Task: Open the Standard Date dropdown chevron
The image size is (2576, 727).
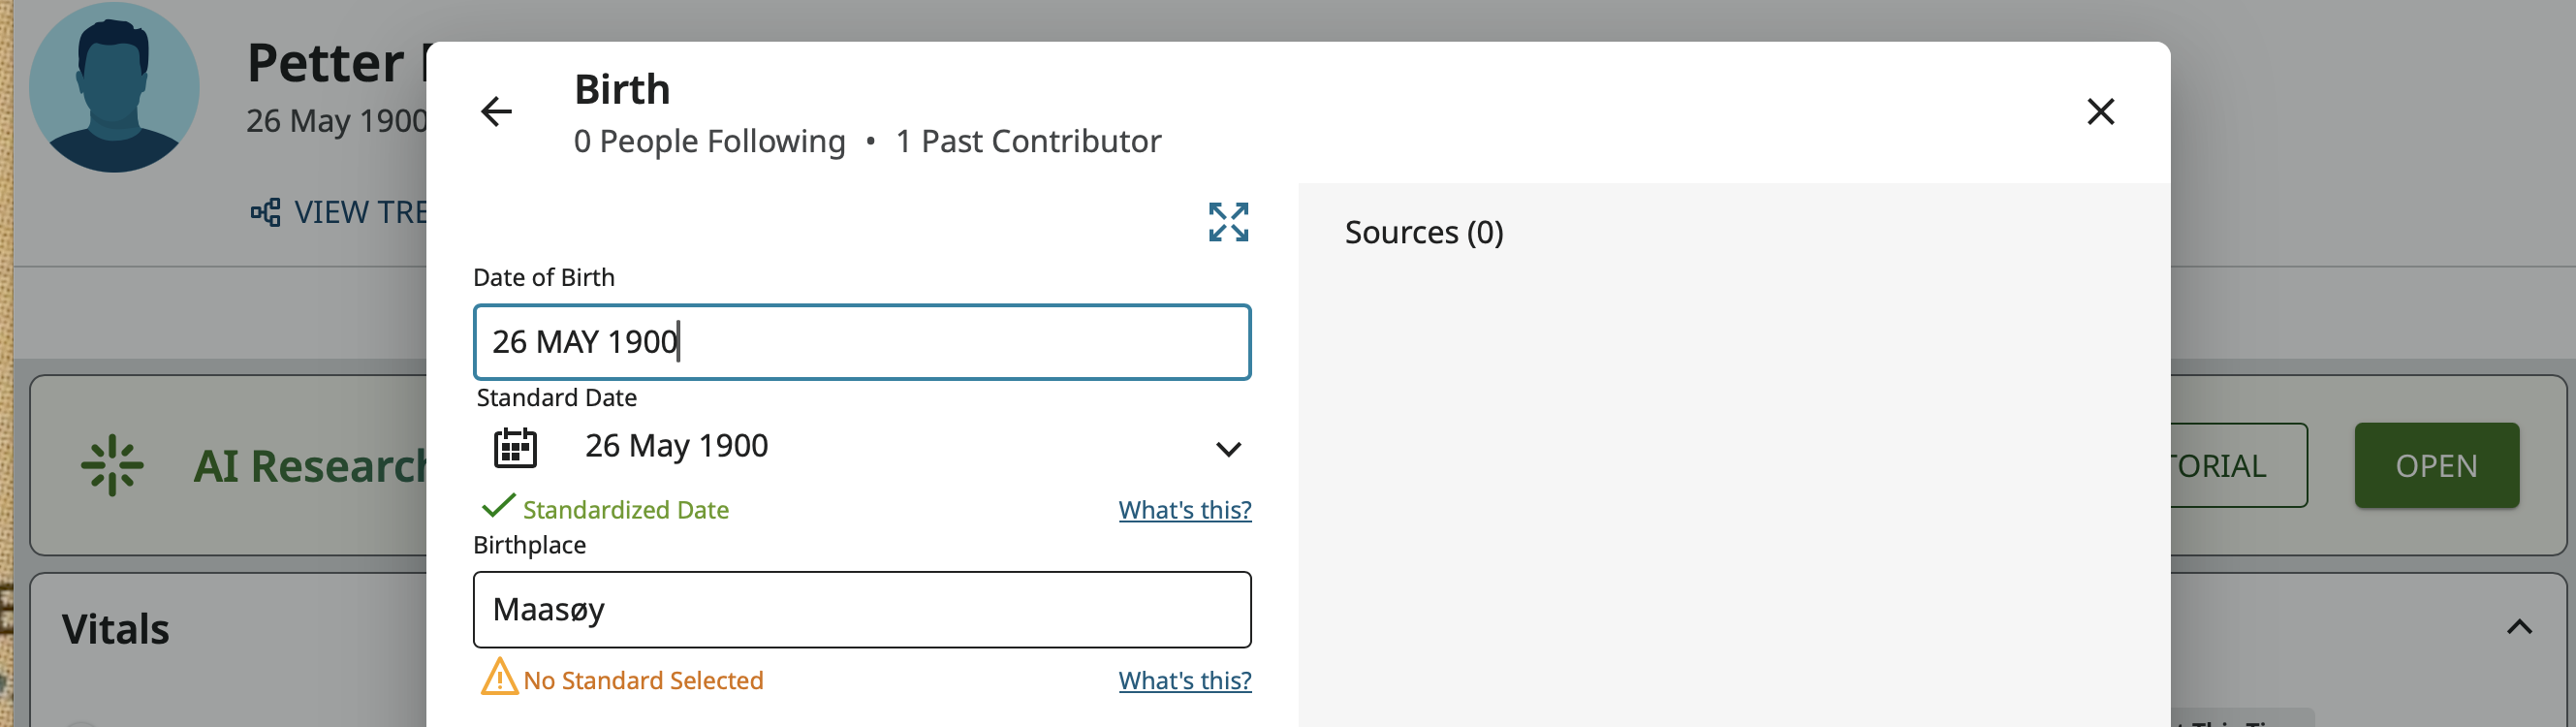Action: coord(1228,449)
